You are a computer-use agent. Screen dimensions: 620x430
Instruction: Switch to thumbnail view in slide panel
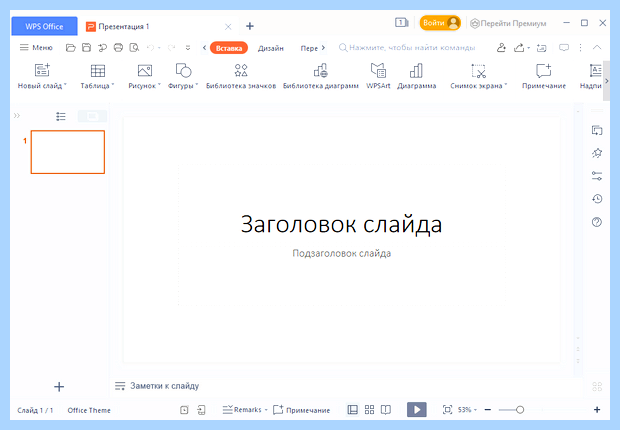(92, 116)
